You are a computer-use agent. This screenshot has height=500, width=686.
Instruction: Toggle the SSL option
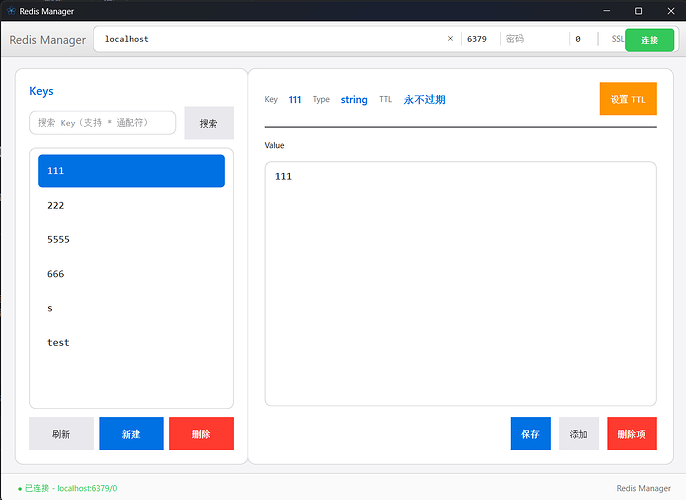[617, 39]
